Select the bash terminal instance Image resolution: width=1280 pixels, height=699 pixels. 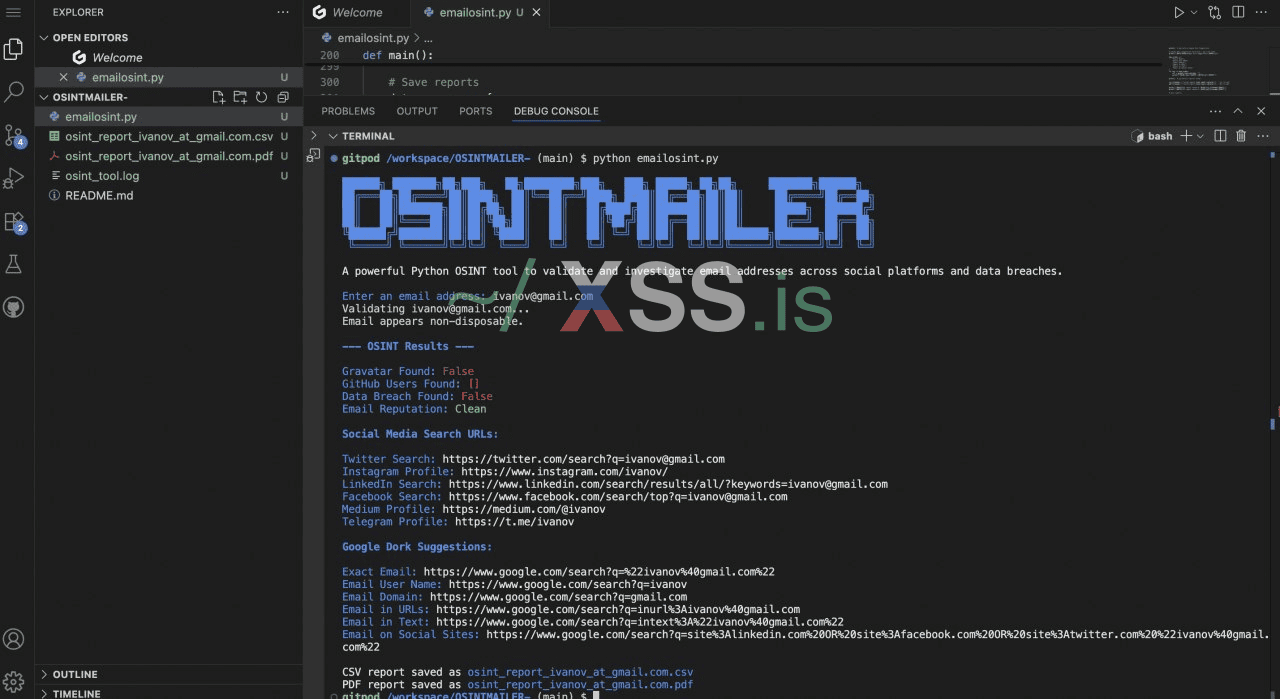coord(1151,136)
